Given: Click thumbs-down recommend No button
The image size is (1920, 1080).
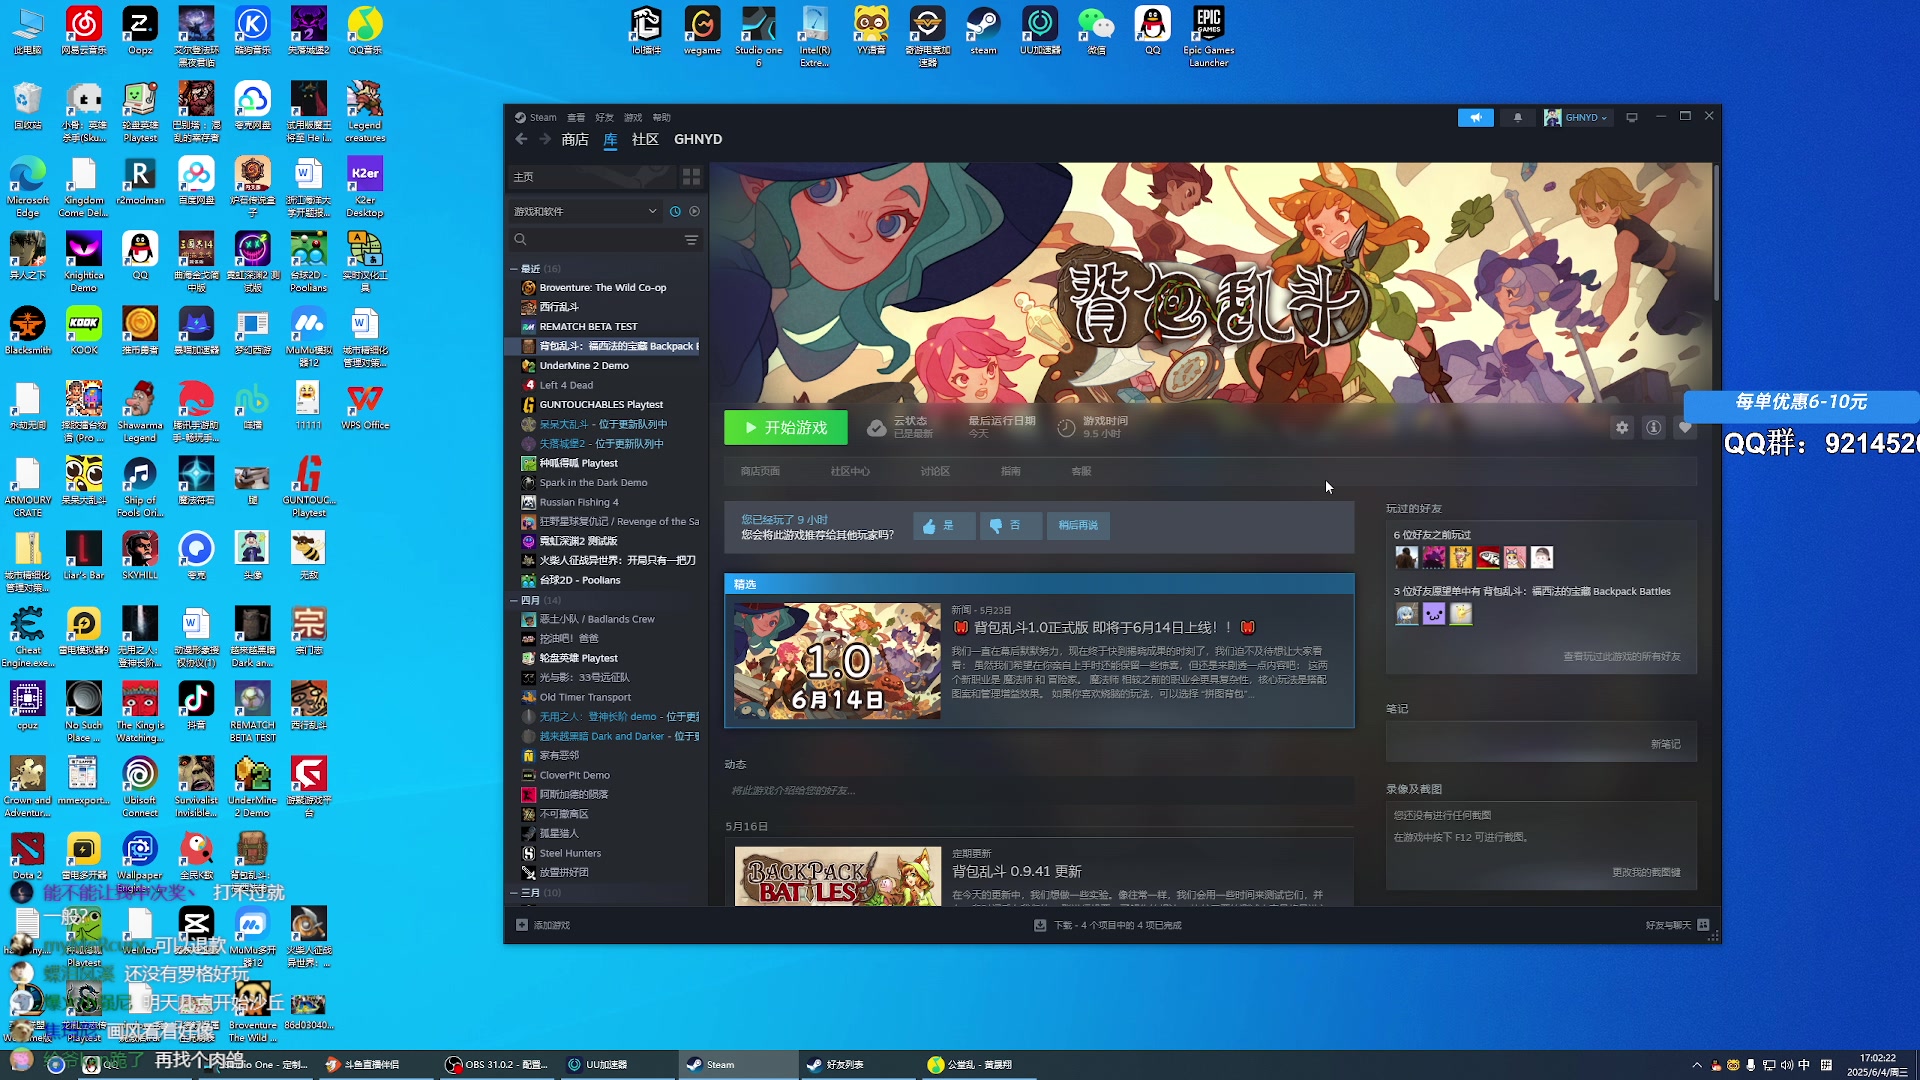Looking at the screenshot, I should (x=1010, y=526).
